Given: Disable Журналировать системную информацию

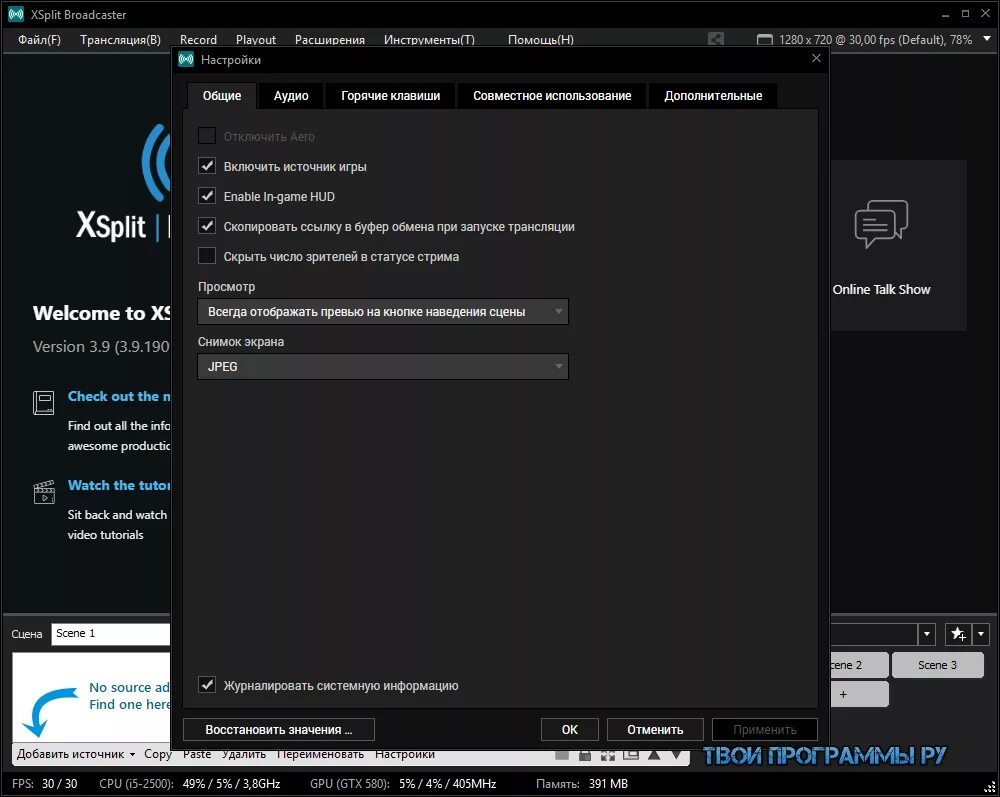Looking at the screenshot, I should click(207, 685).
